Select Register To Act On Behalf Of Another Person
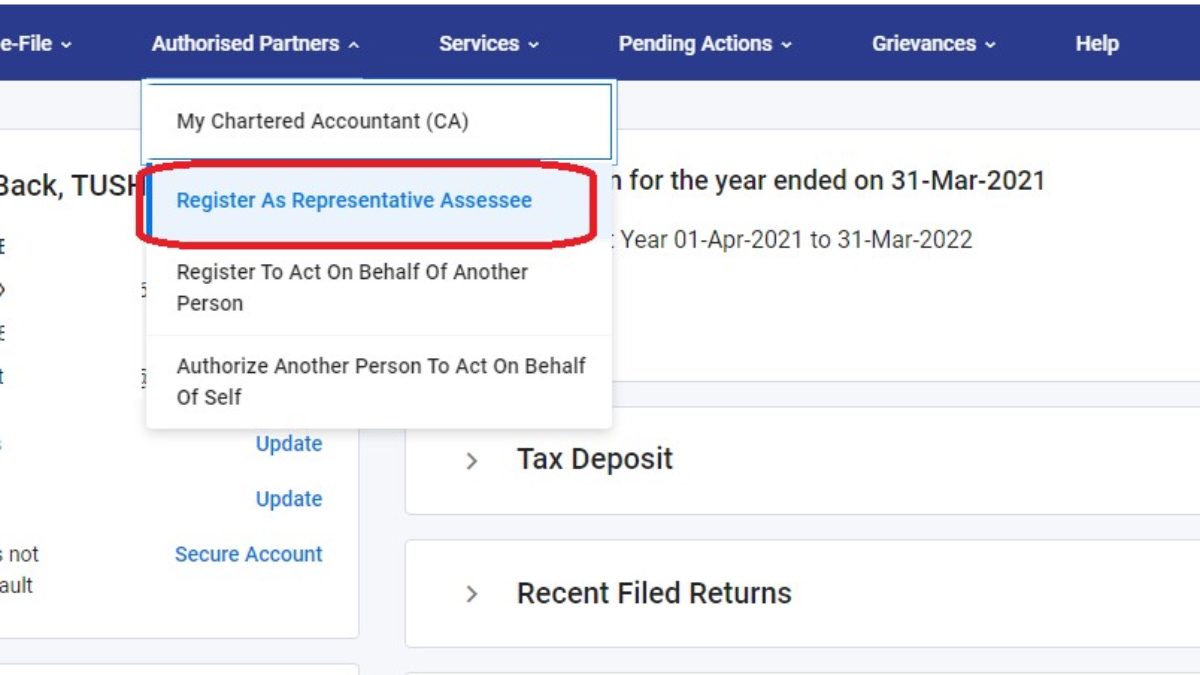The image size is (1200, 675). click(352, 287)
